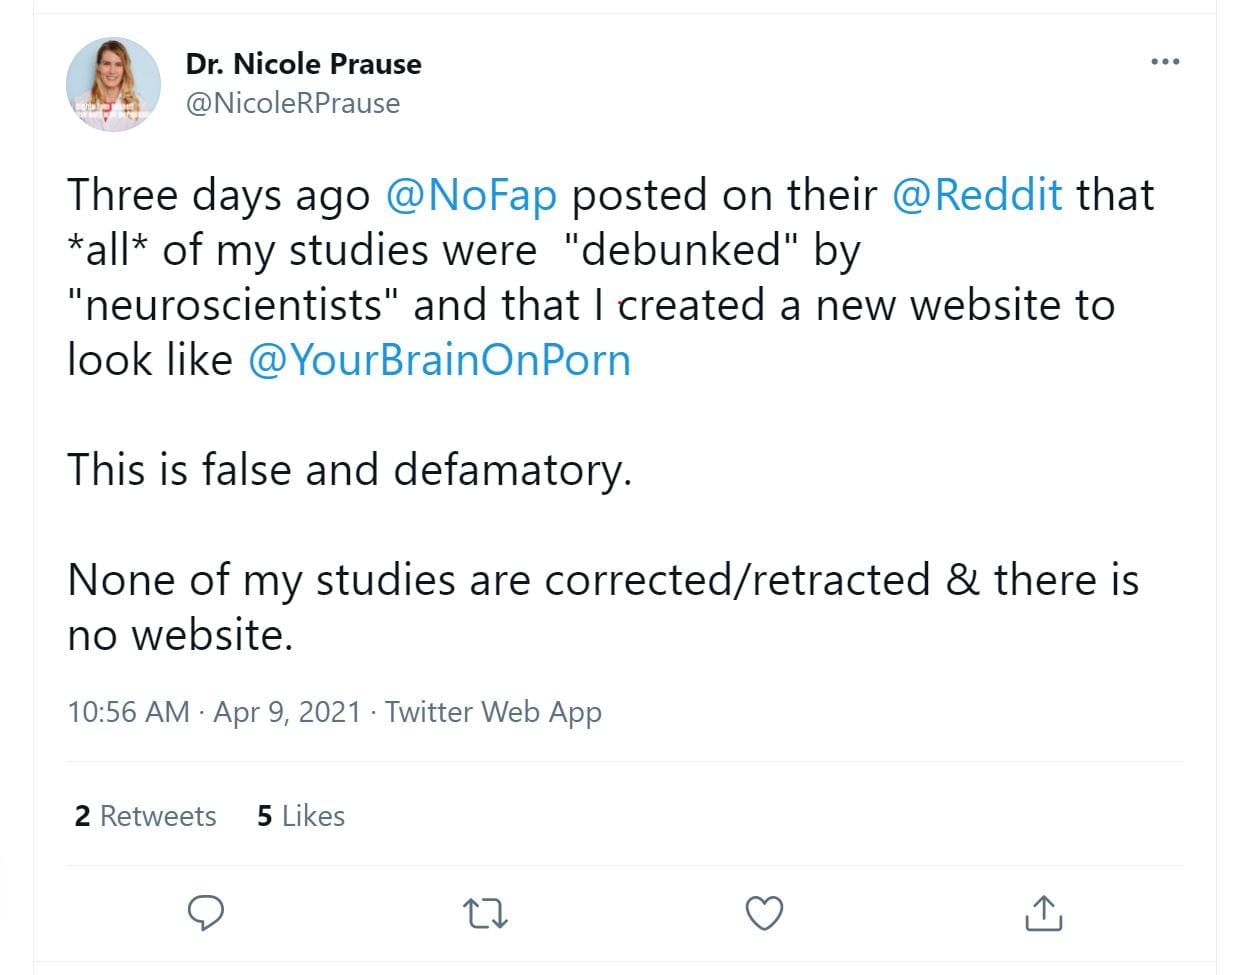
Task: Click the 10:56 AM Apr 9, 2021 timestamp
Action: click(214, 712)
